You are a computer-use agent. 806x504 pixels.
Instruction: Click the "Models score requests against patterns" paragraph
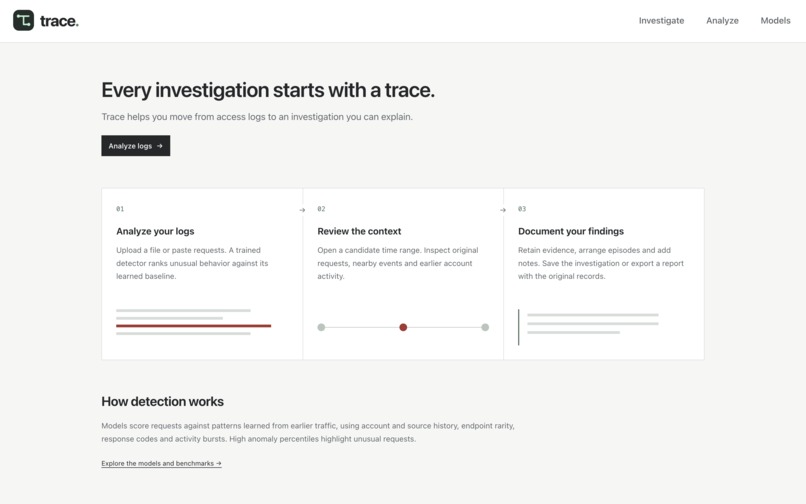click(x=308, y=432)
